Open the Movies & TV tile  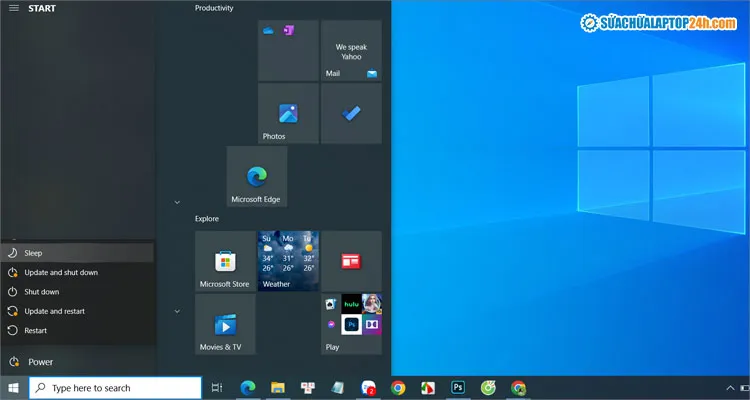point(224,324)
